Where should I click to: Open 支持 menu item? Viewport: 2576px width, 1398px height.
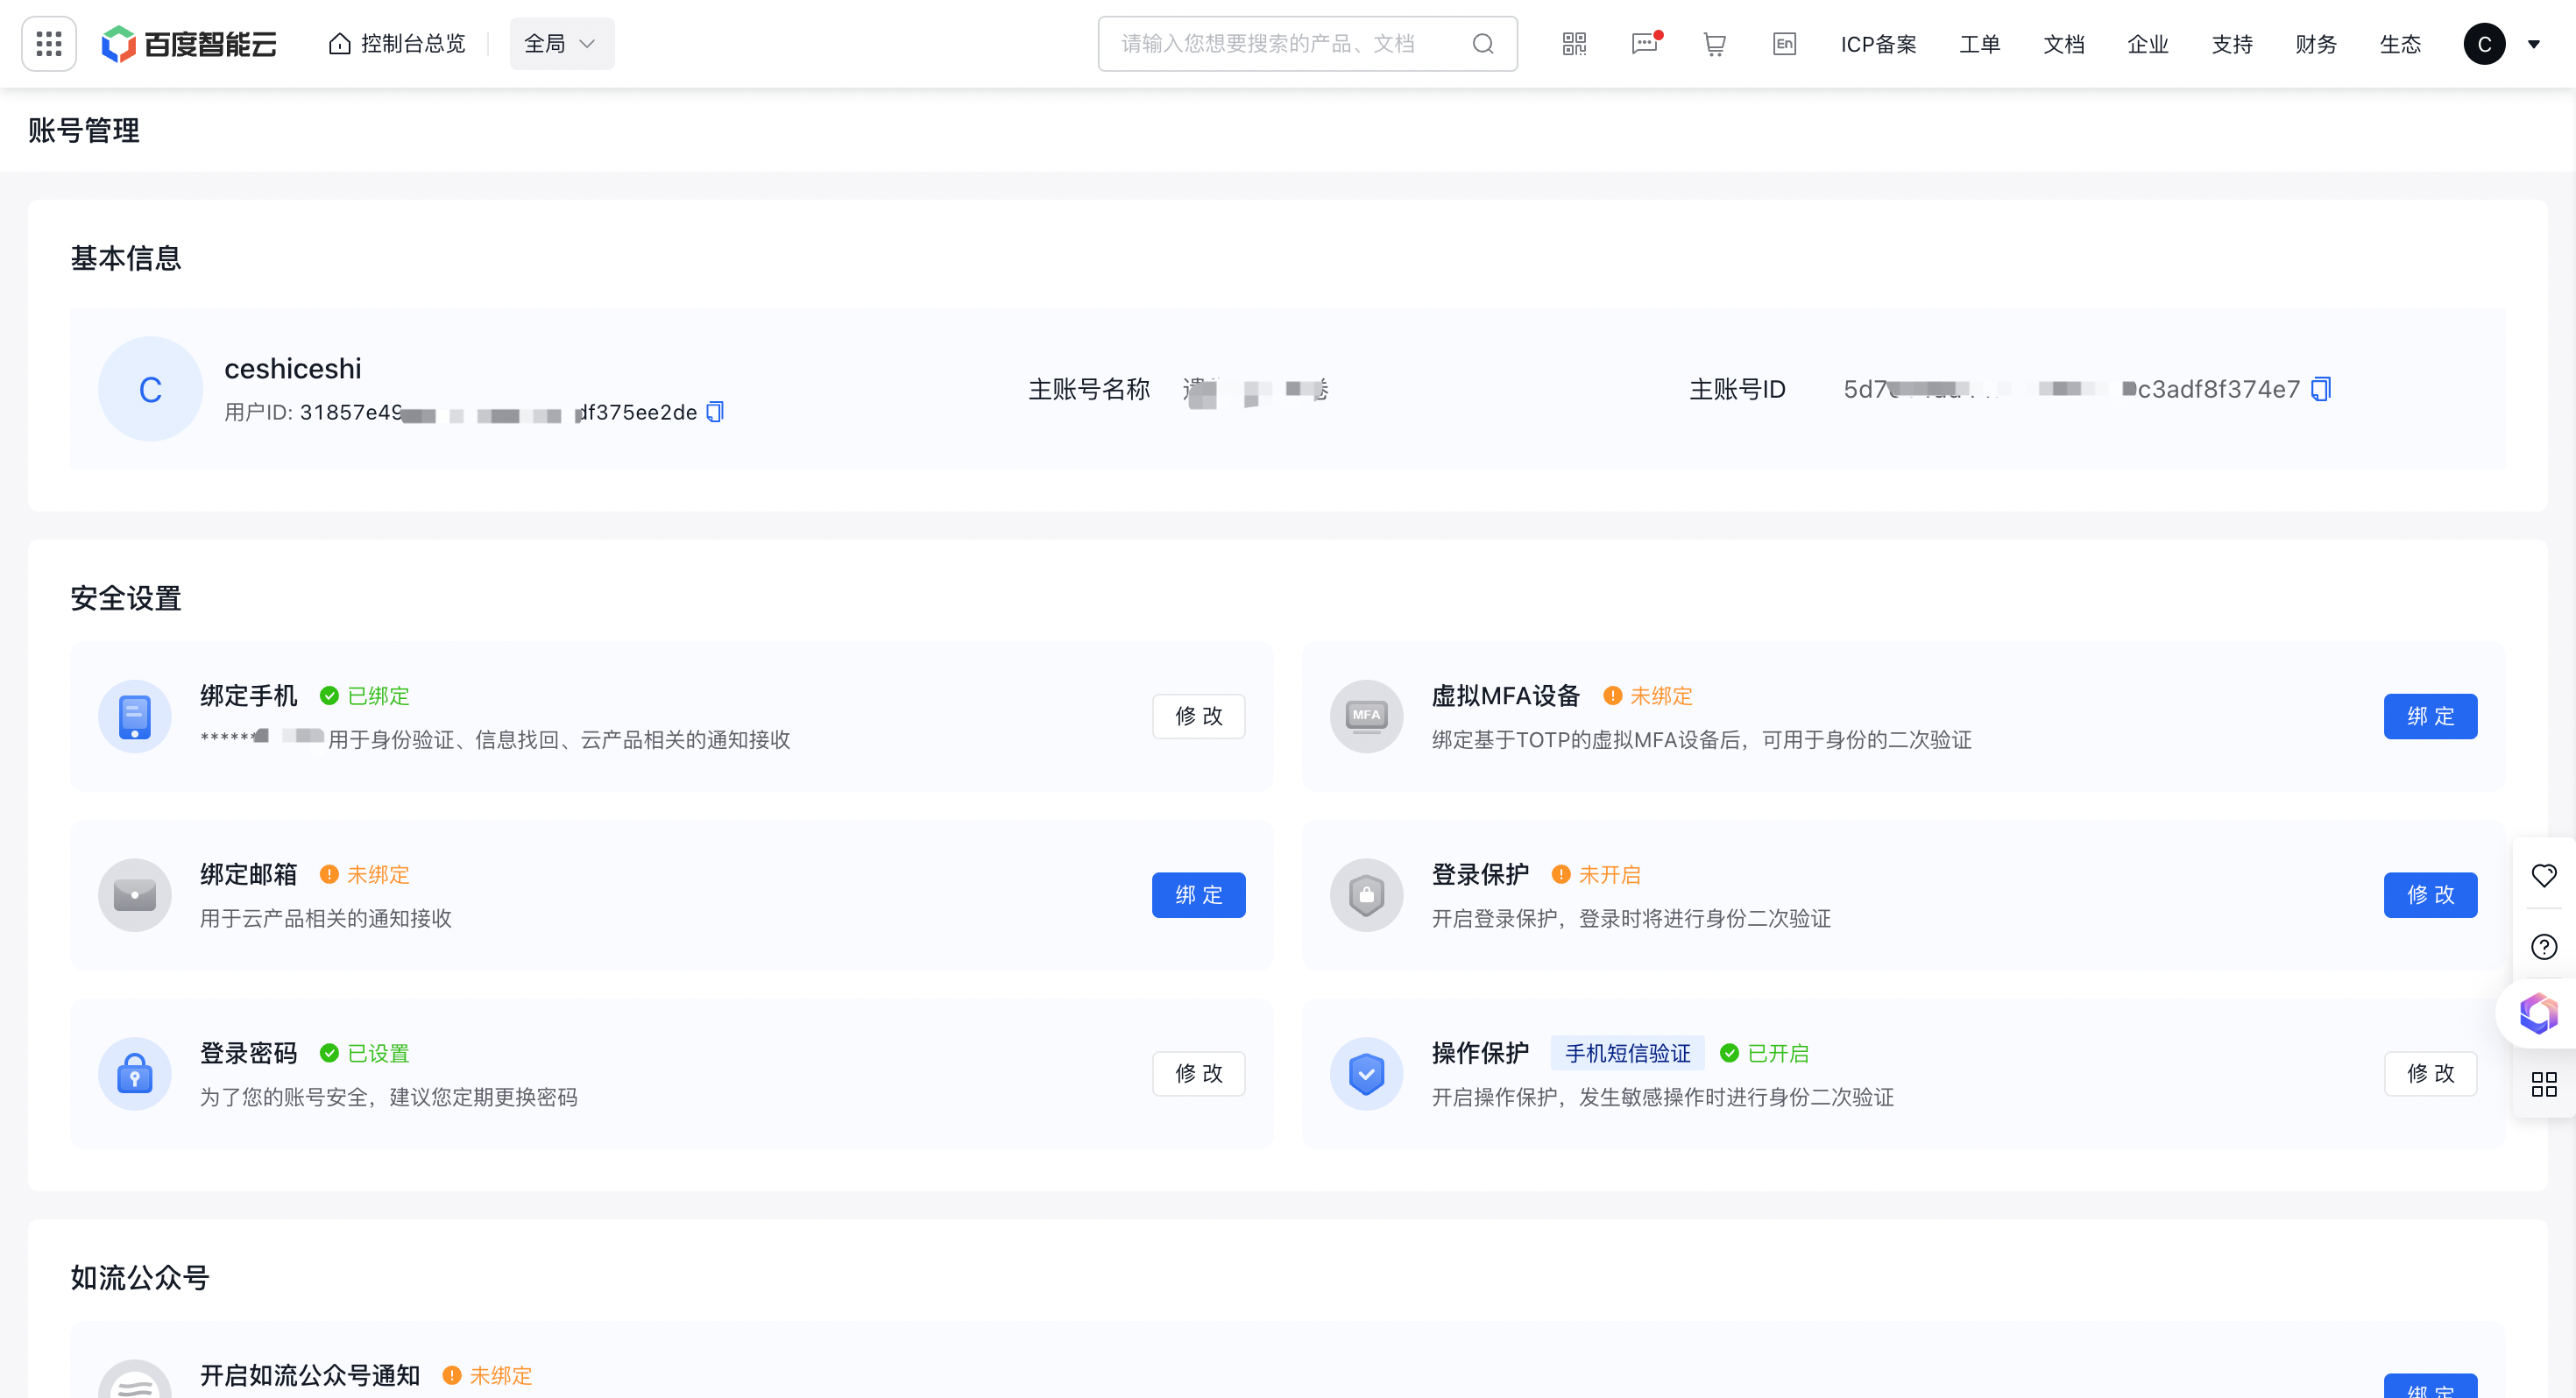point(2231,44)
